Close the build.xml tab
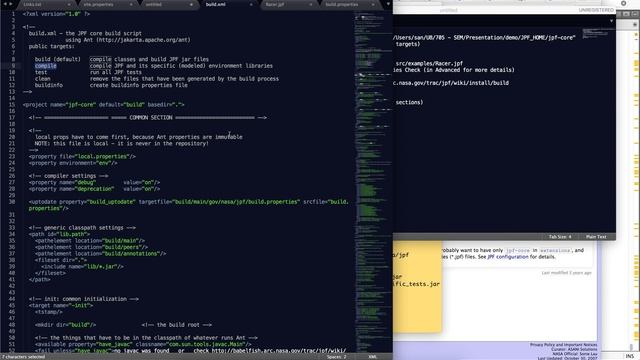640x360 pixels. [x=251, y=4]
